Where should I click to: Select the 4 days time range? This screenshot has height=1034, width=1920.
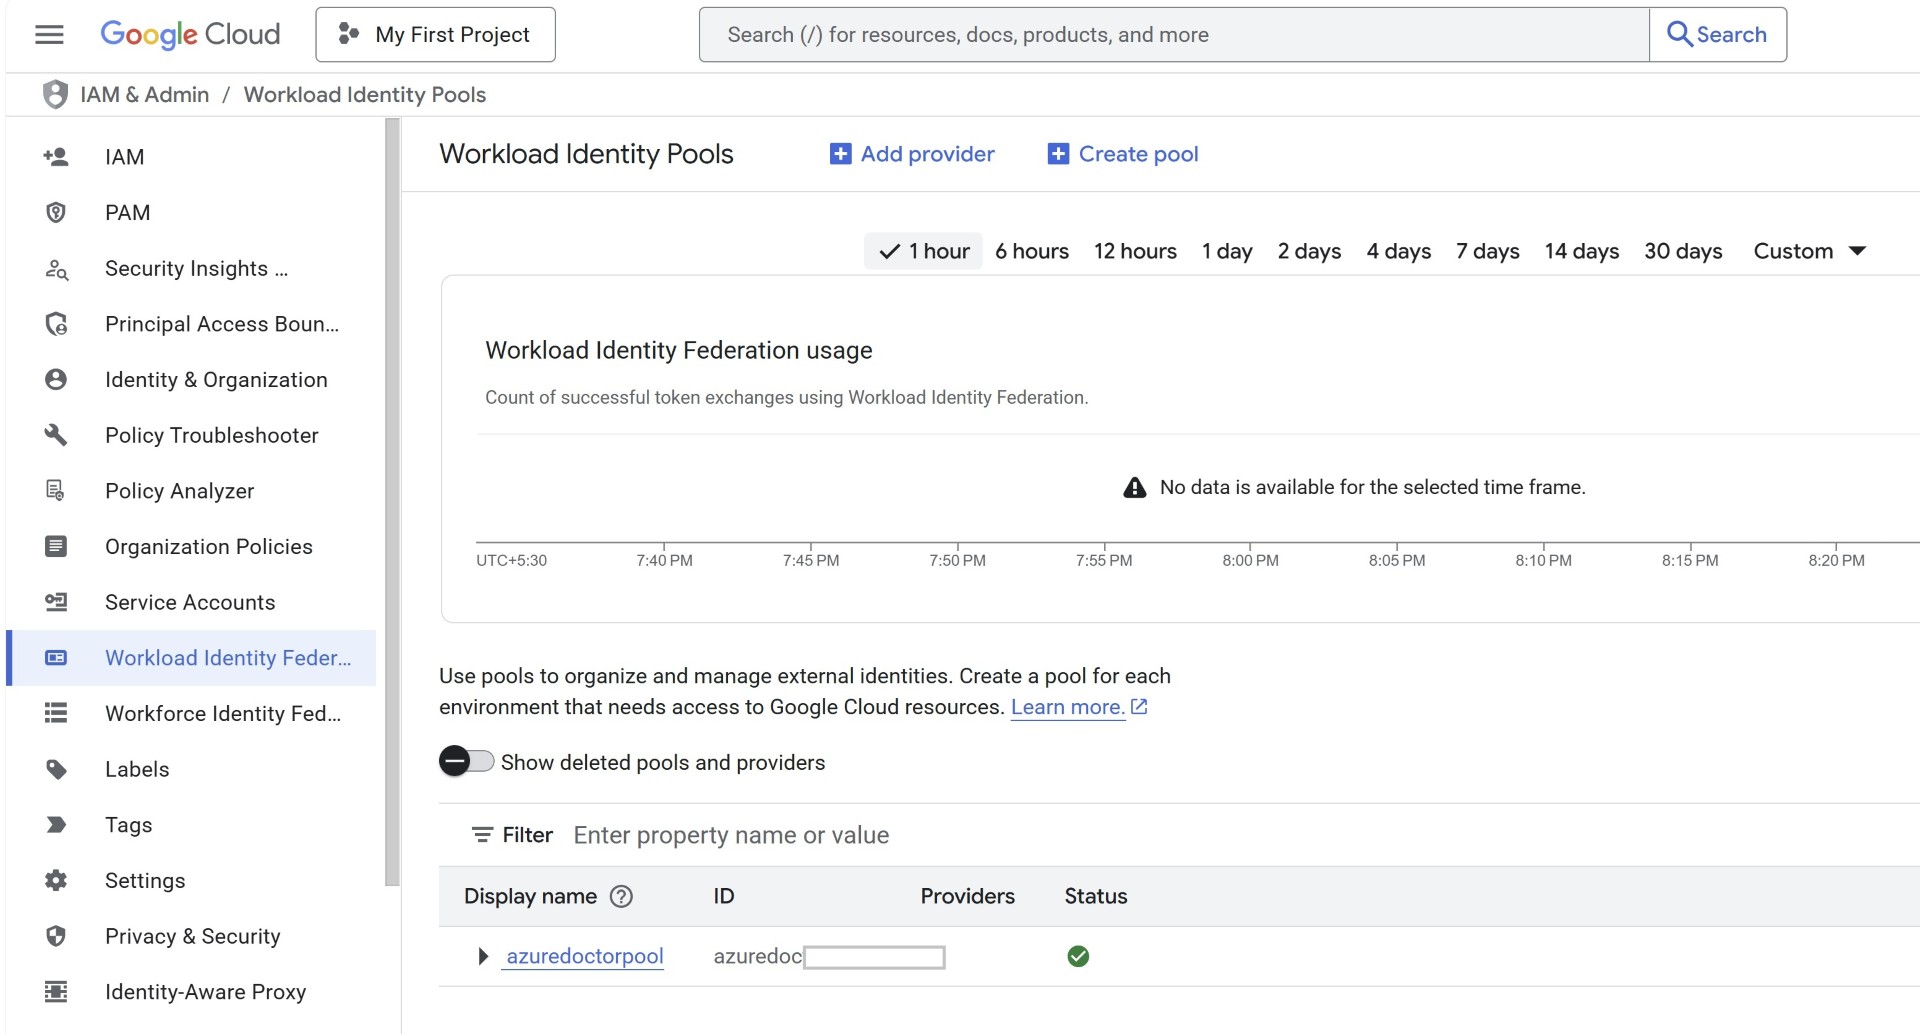(1398, 251)
